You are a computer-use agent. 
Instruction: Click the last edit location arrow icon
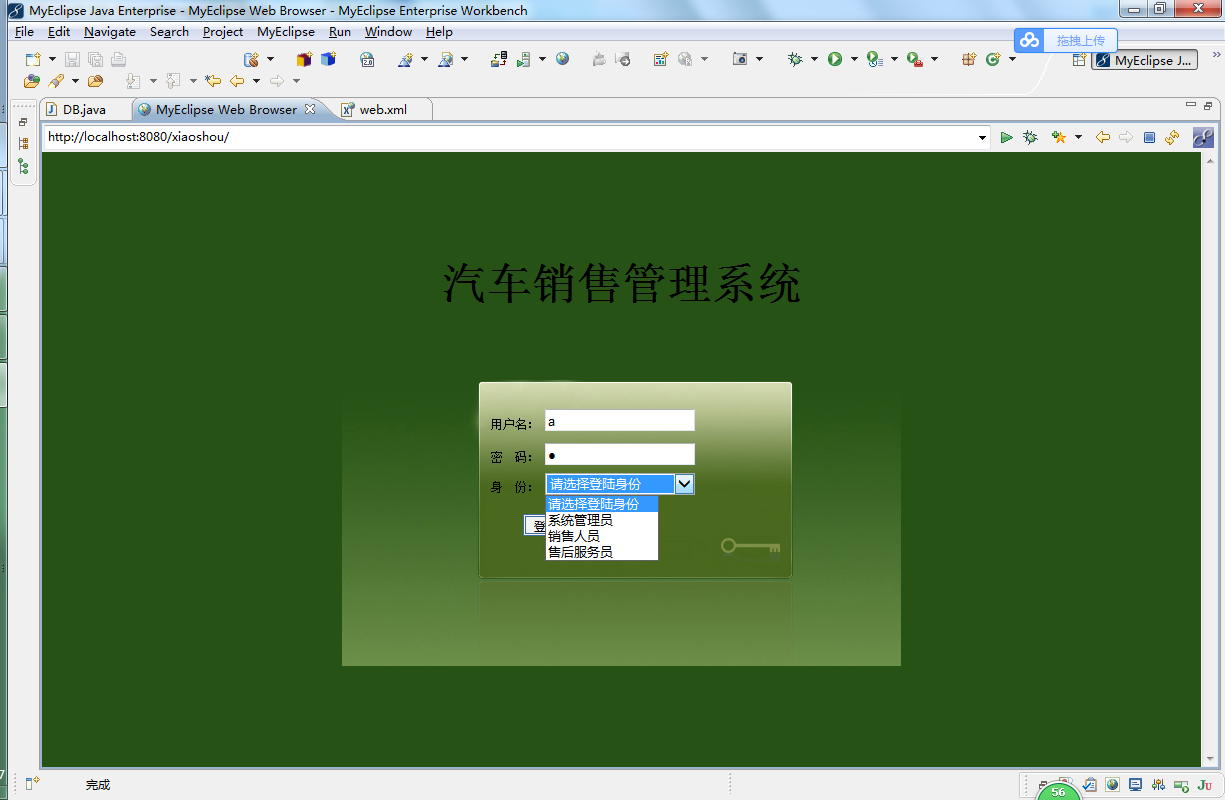pos(213,81)
